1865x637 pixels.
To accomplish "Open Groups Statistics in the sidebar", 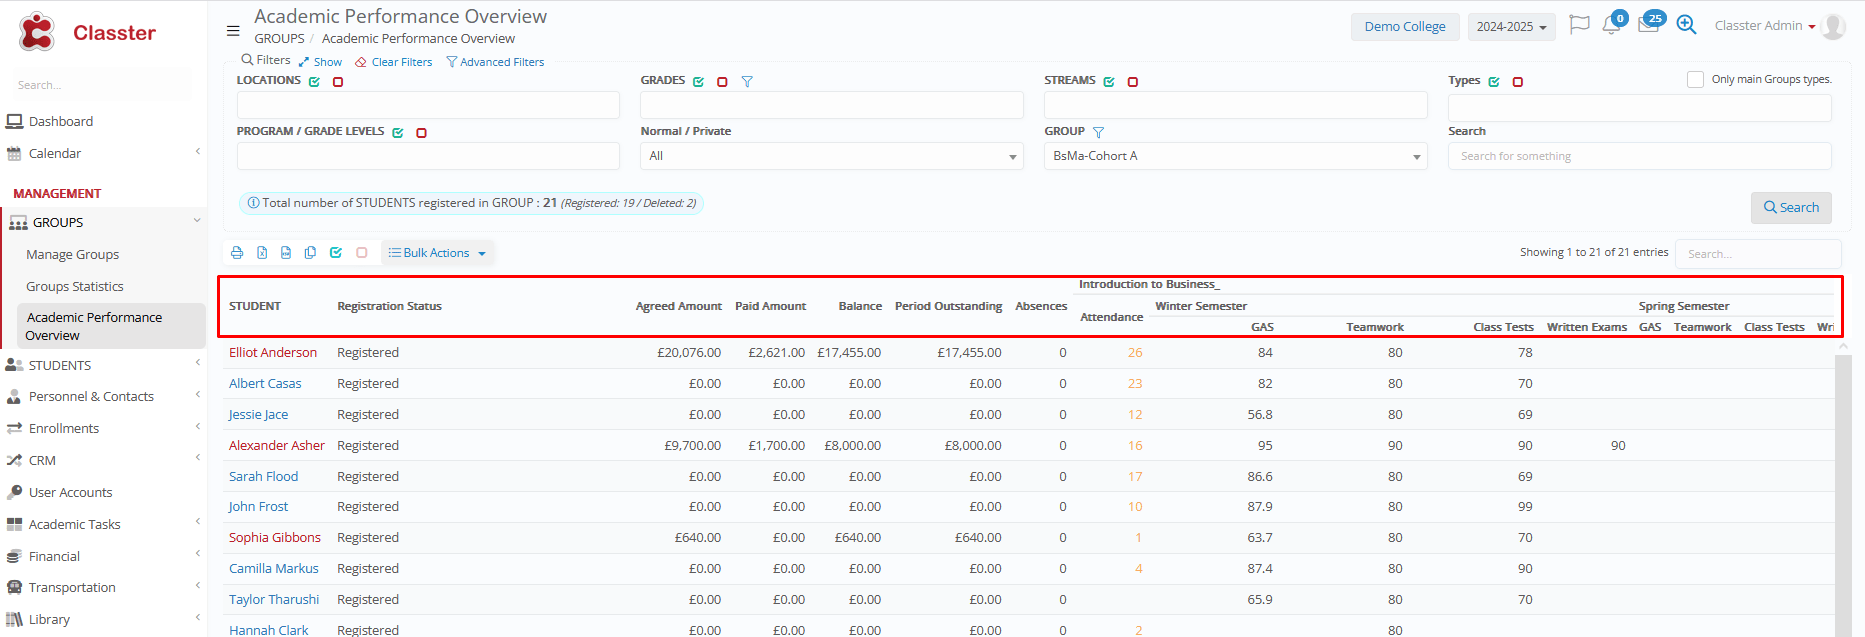I will coord(75,286).
